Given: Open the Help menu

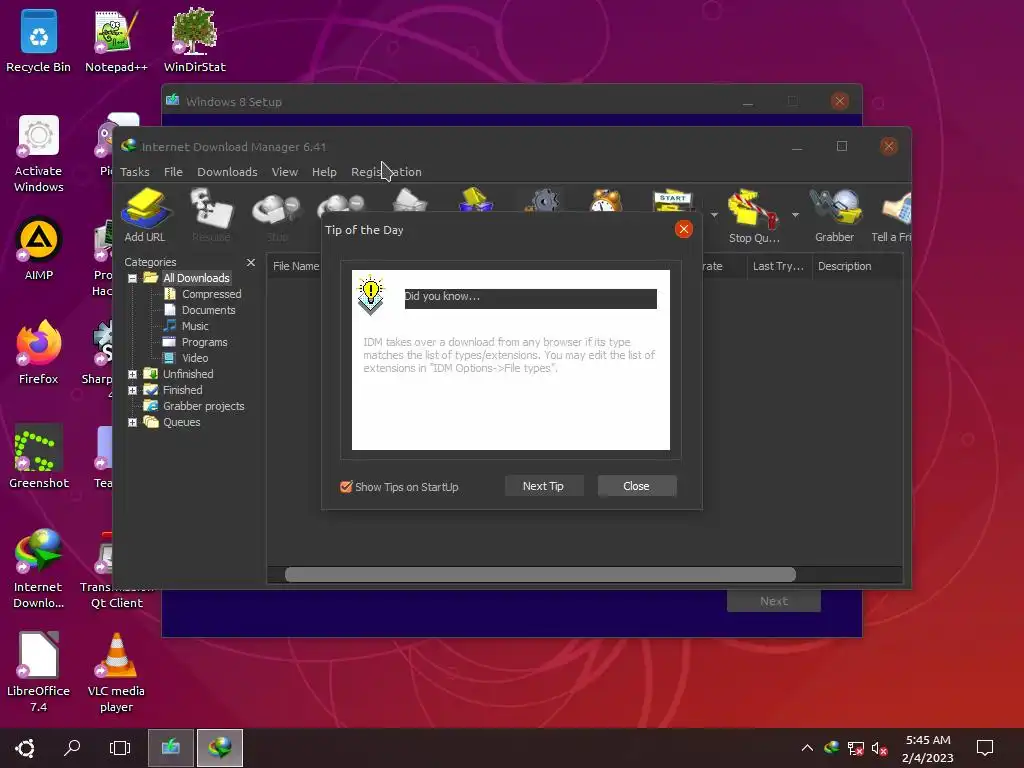Looking at the screenshot, I should 324,172.
